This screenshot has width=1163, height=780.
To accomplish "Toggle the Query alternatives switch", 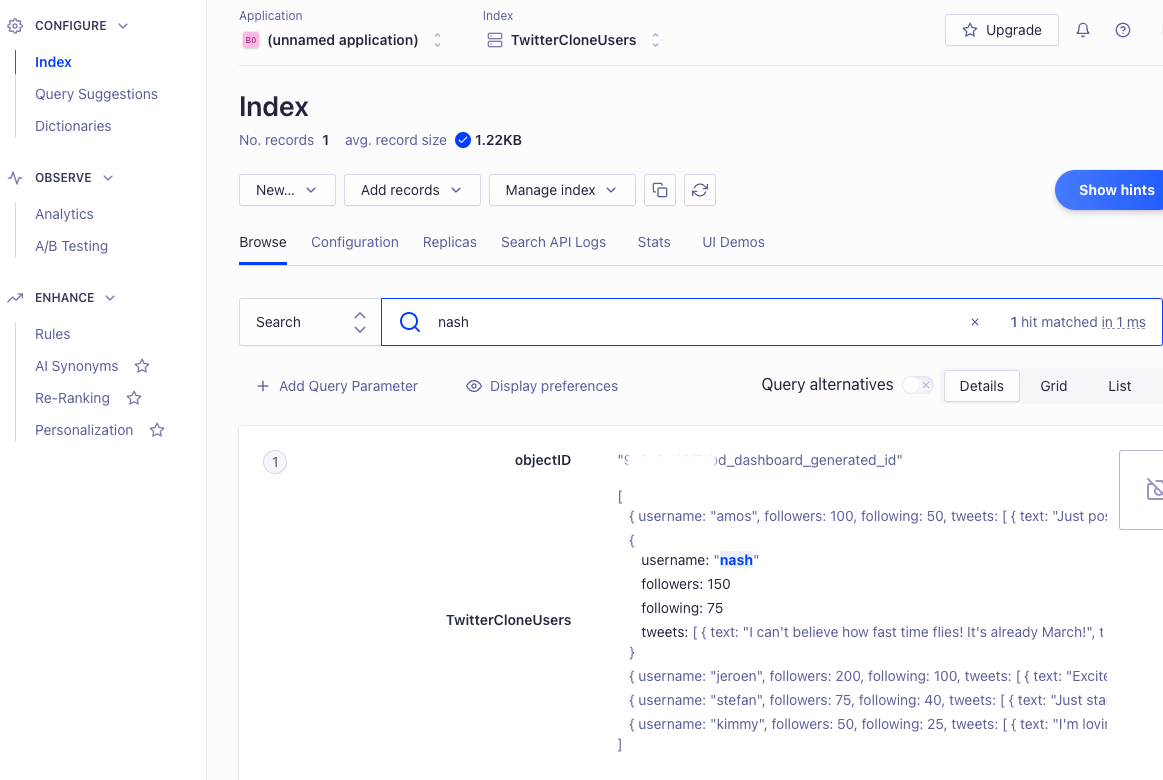I will [x=917, y=384].
